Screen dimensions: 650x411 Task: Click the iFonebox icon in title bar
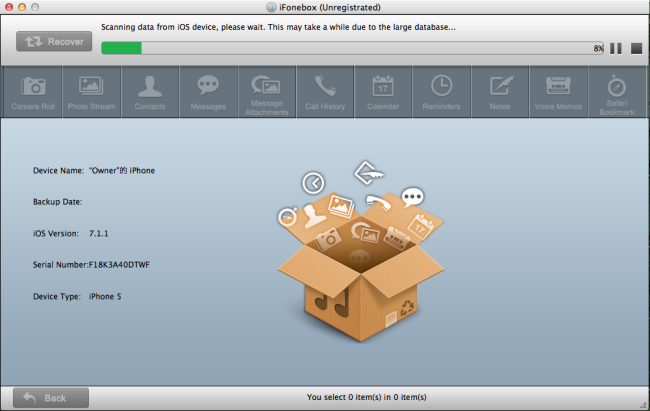pyautogui.click(x=271, y=7)
